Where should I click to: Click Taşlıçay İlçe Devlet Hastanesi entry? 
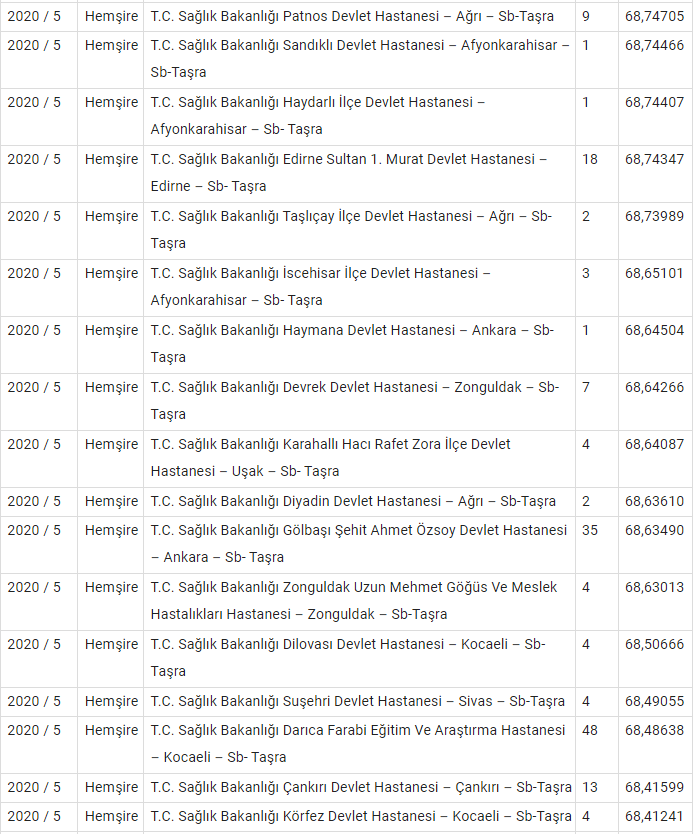point(351,229)
